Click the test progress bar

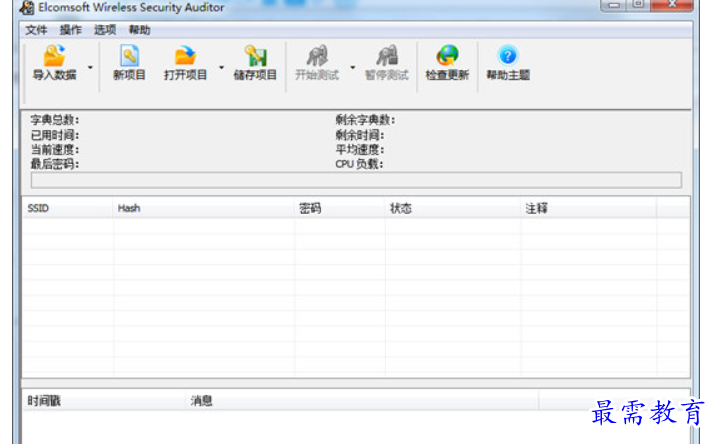point(356,180)
